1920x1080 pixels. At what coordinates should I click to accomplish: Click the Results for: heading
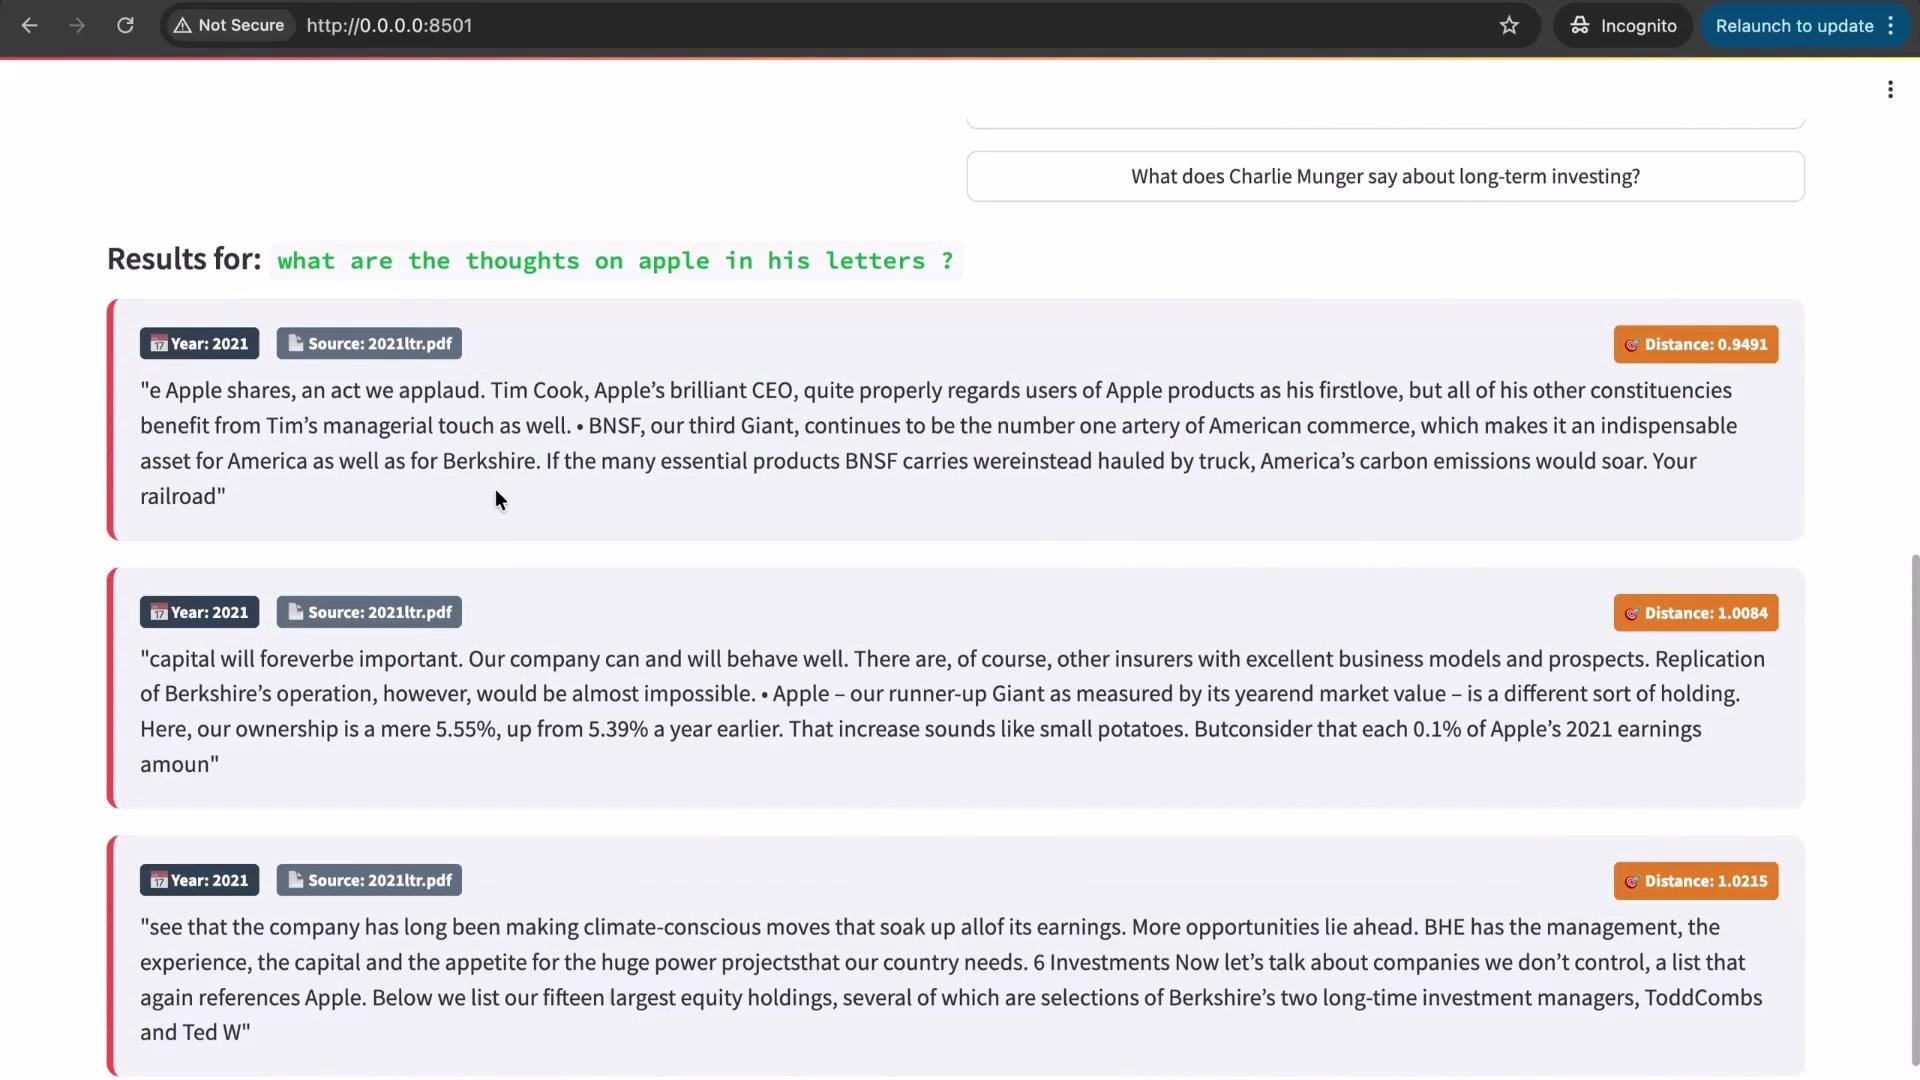pos(184,259)
